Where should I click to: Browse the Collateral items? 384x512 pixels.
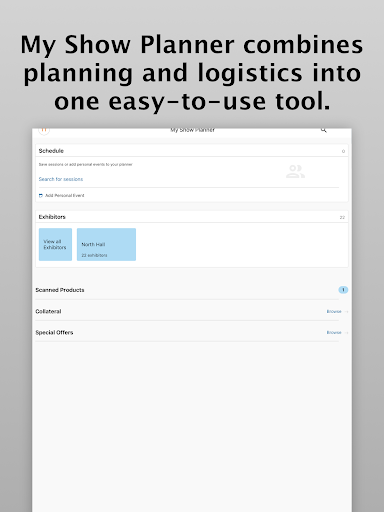click(x=334, y=312)
